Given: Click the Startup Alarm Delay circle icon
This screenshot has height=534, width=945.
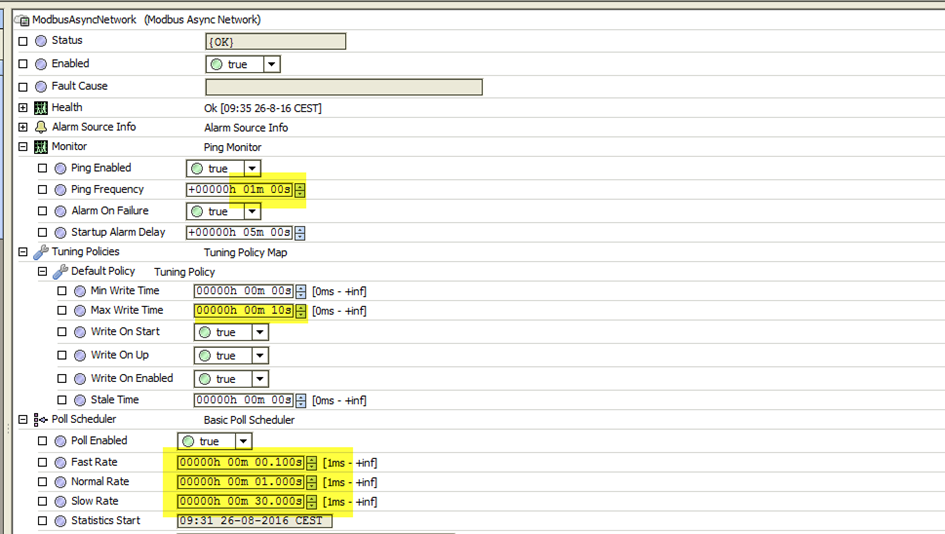Looking at the screenshot, I should 60,233.
